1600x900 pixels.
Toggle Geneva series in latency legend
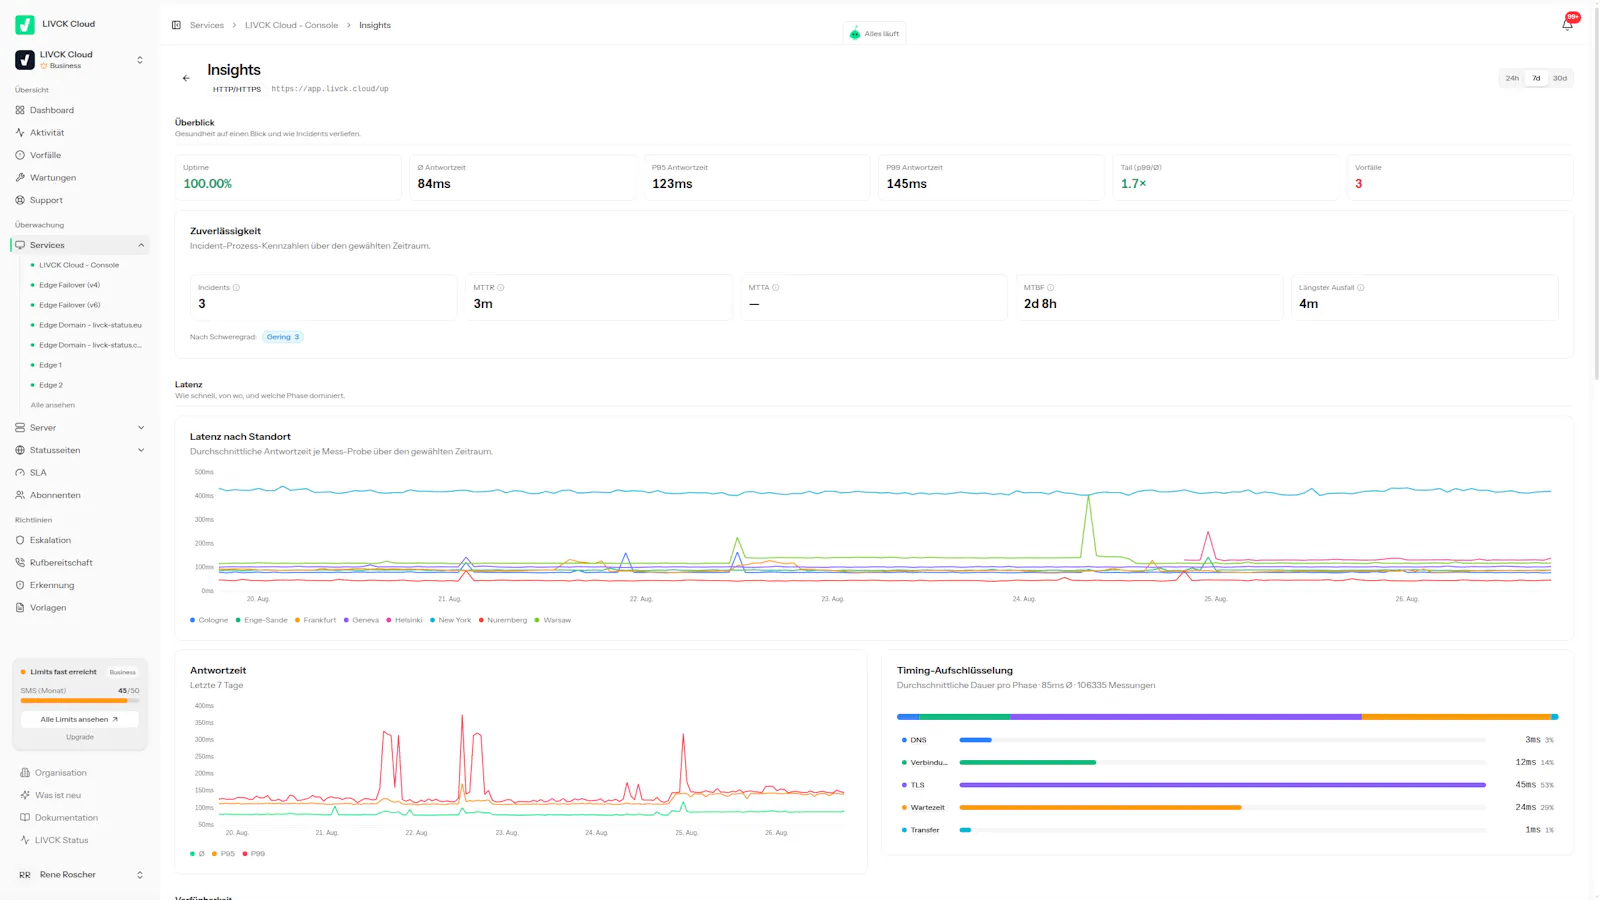362,620
